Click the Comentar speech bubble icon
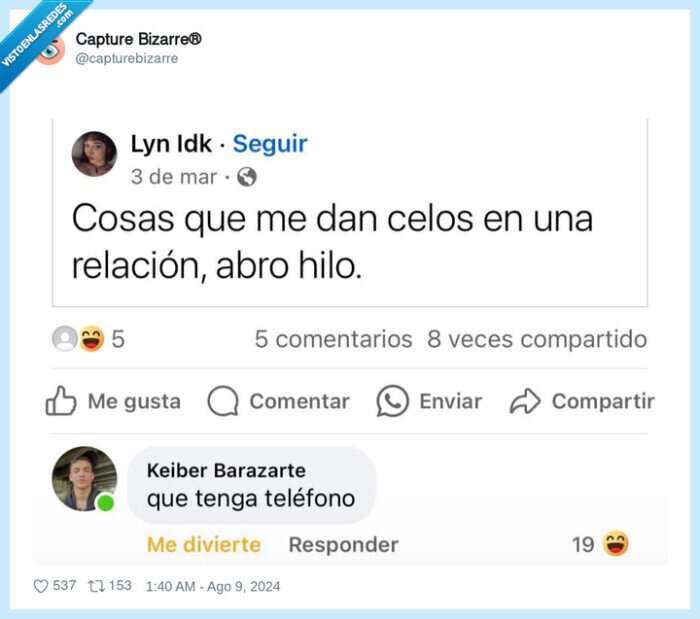 point(223,401)
